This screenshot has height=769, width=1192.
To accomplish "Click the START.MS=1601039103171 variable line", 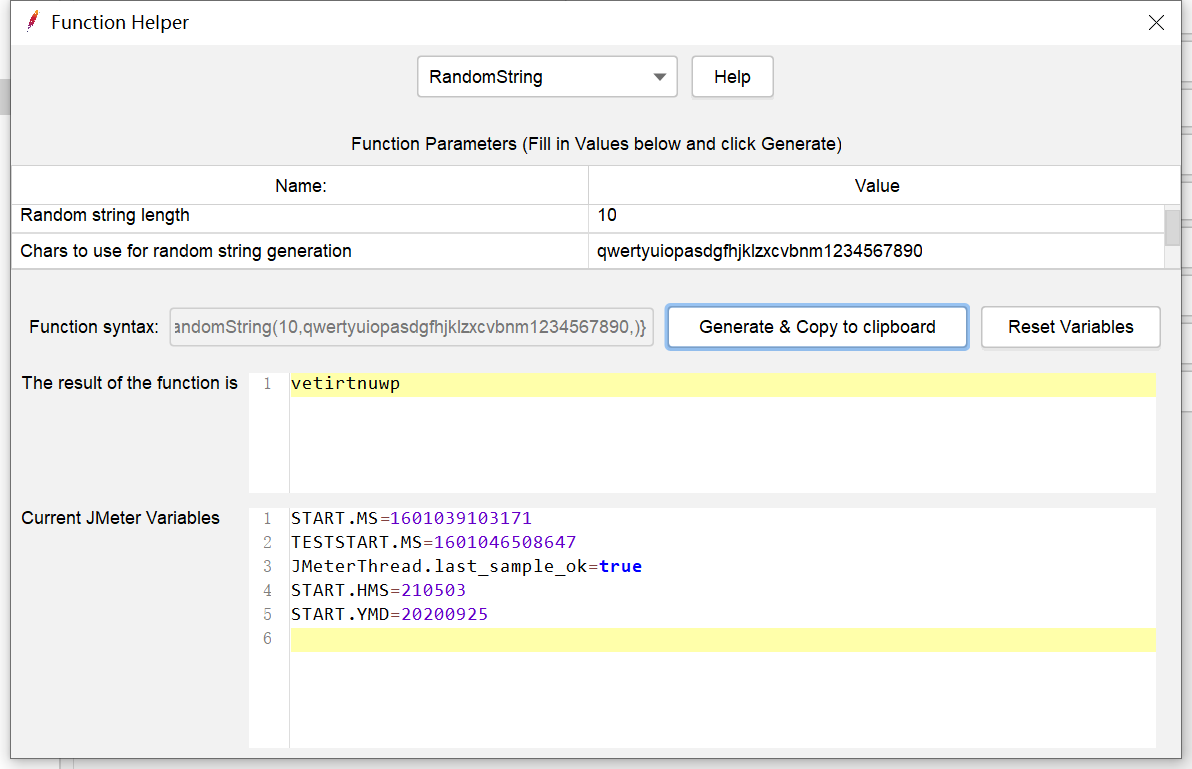I will (x=411, y=518).
